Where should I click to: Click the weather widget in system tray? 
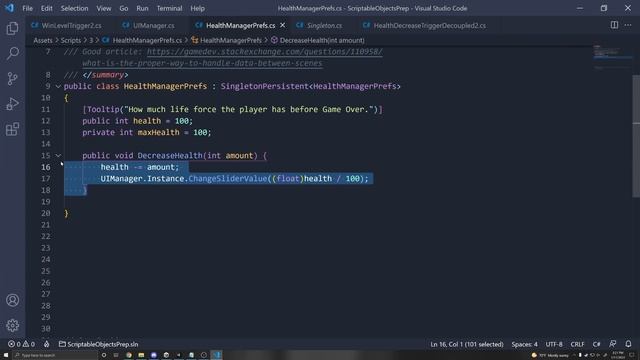tap(549, 355)
